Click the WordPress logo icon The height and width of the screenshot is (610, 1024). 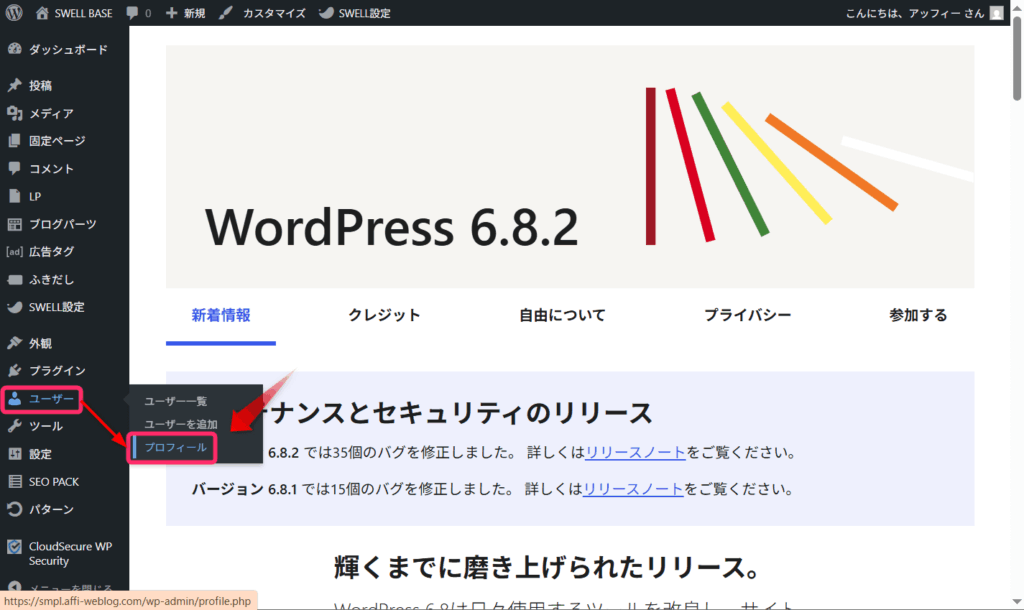click(14, 12)
